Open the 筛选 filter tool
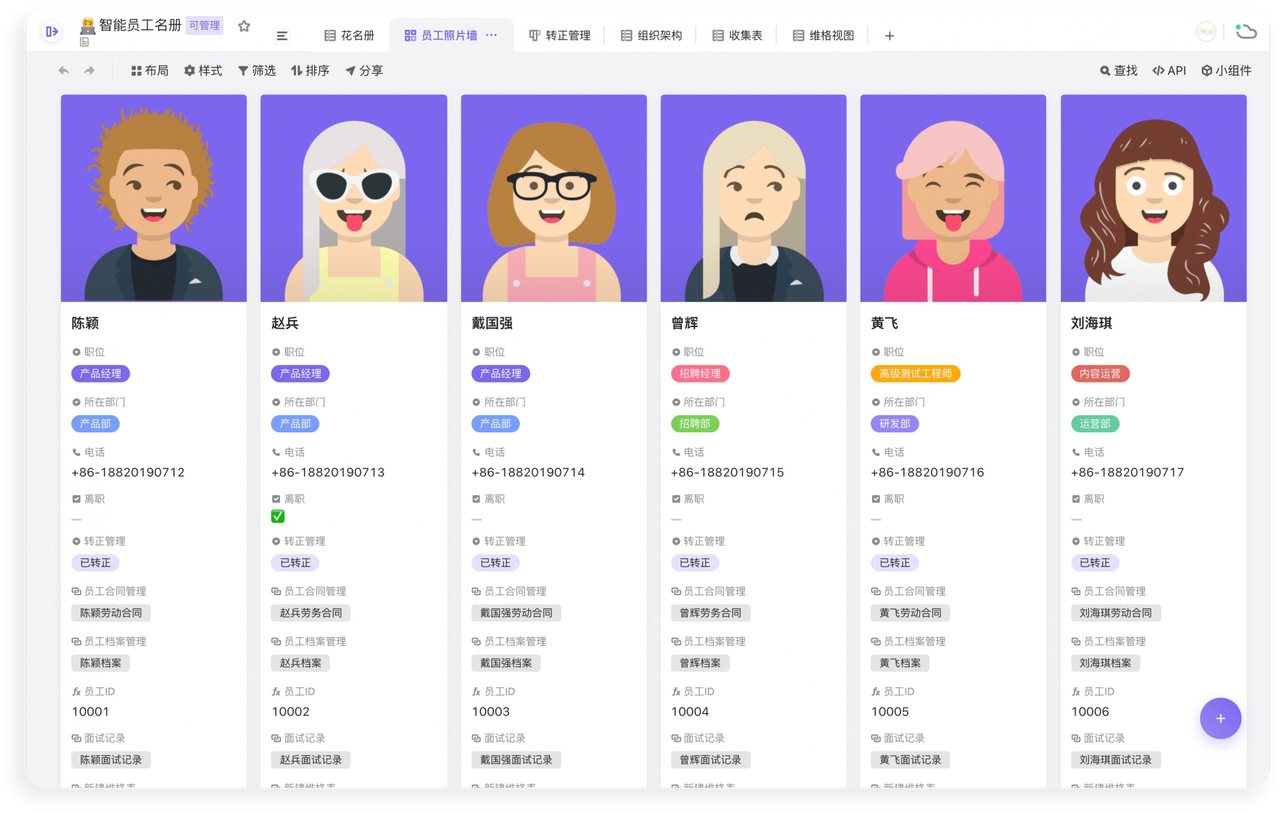Viewport: 1280px width, 813px height. (257, 70)
